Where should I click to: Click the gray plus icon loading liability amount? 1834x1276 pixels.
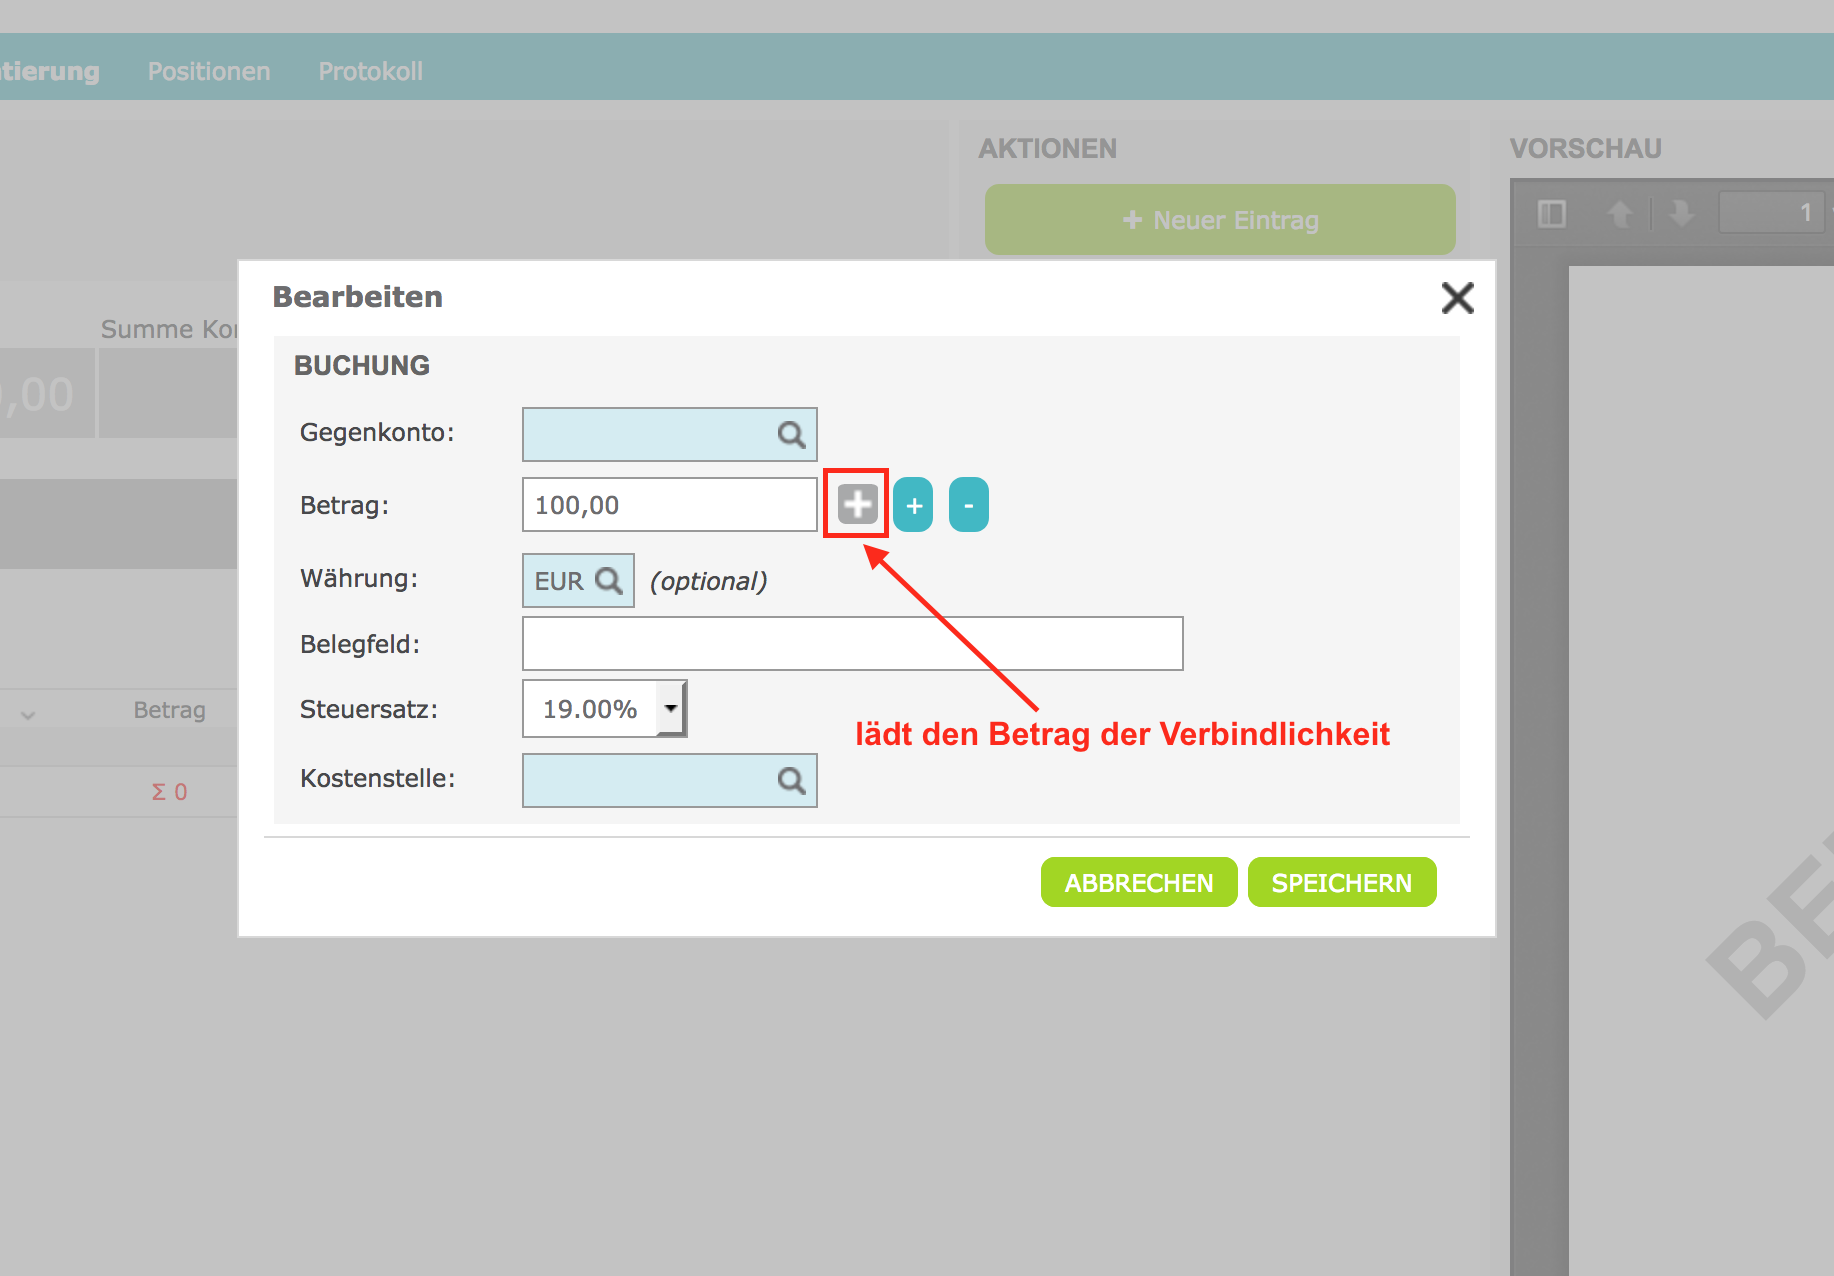[857, 504]
